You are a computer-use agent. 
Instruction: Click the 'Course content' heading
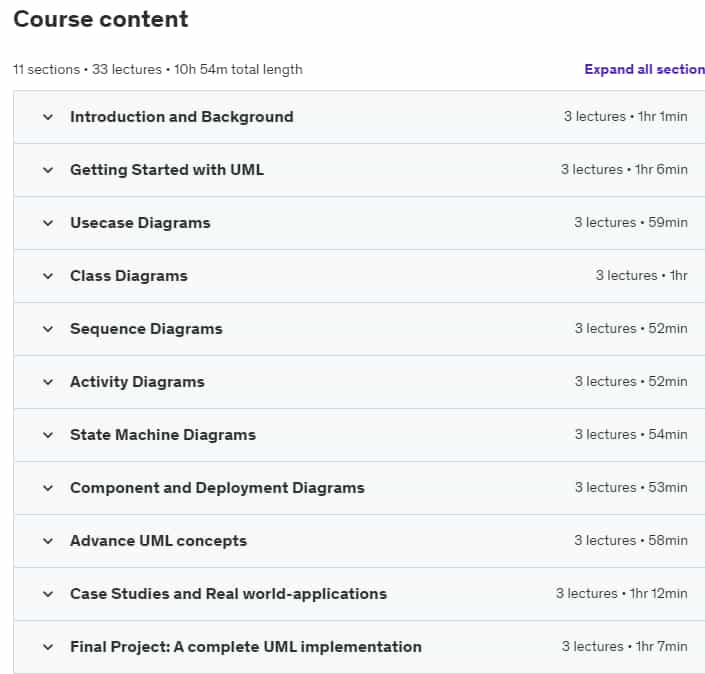tap(101, 19)
